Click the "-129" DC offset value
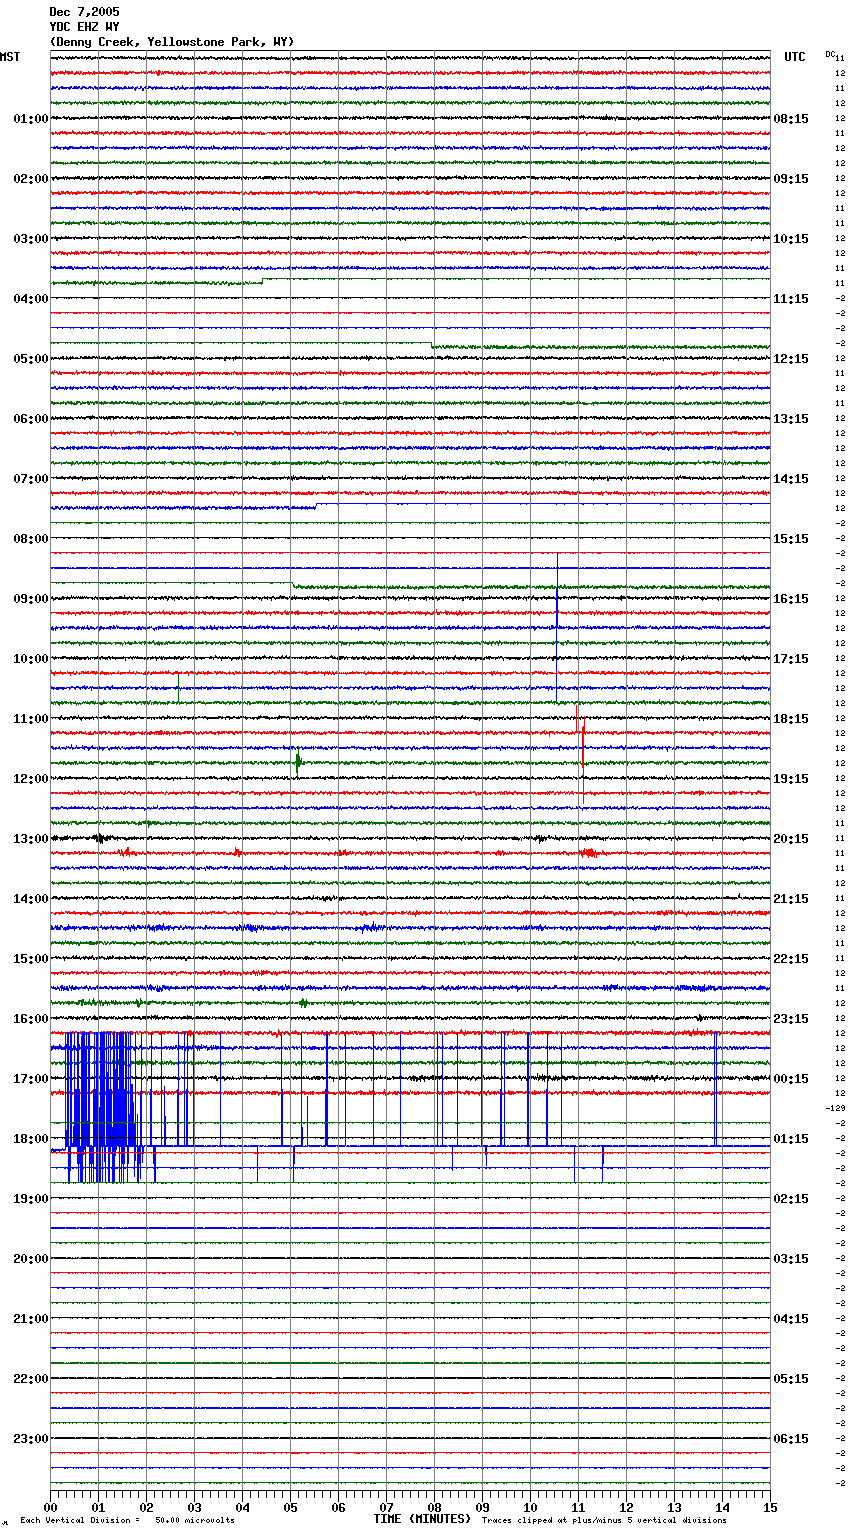The image size is (850, 1534). 836,1108
